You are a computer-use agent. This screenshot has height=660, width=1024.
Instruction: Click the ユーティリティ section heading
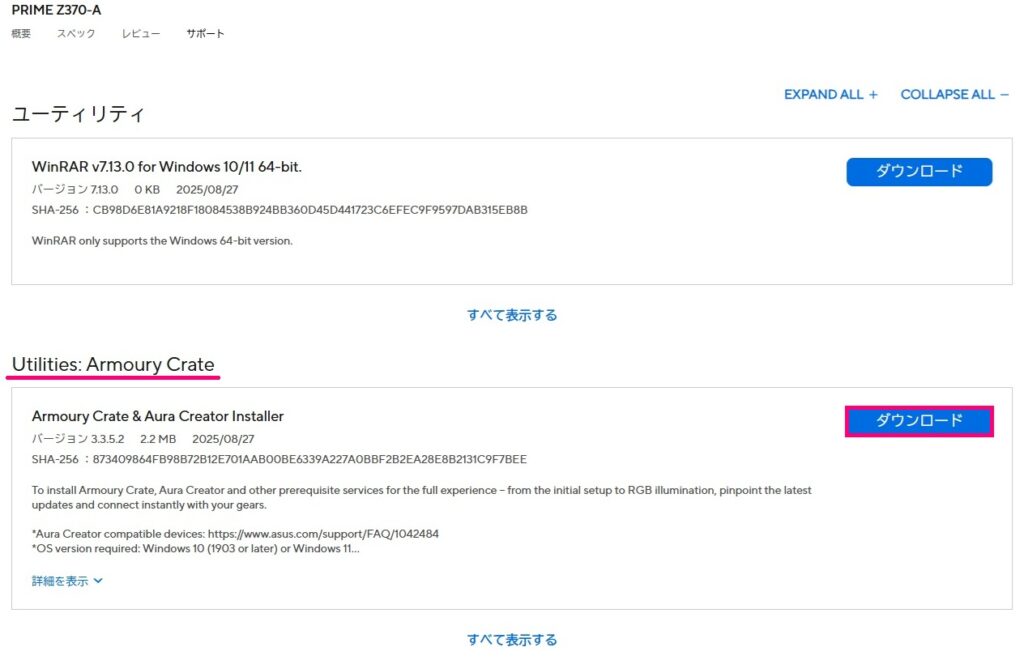click(x=78, y=114)
